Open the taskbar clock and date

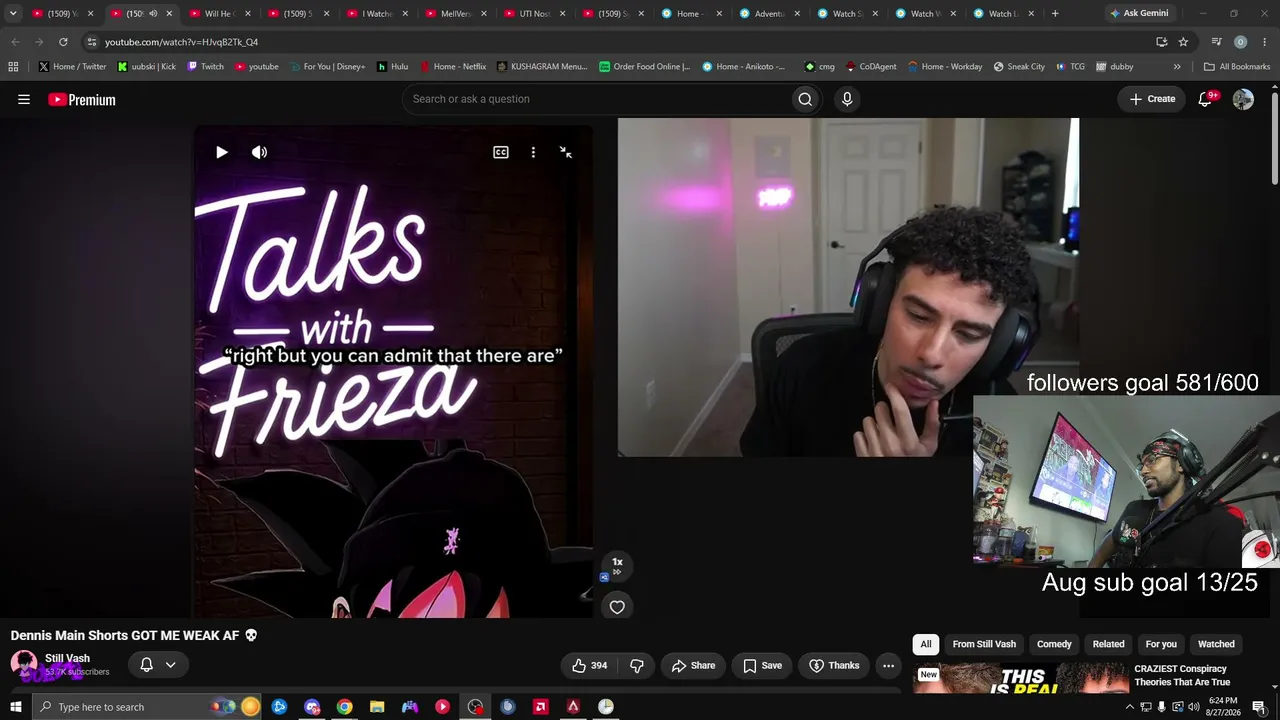point(1223,707)
